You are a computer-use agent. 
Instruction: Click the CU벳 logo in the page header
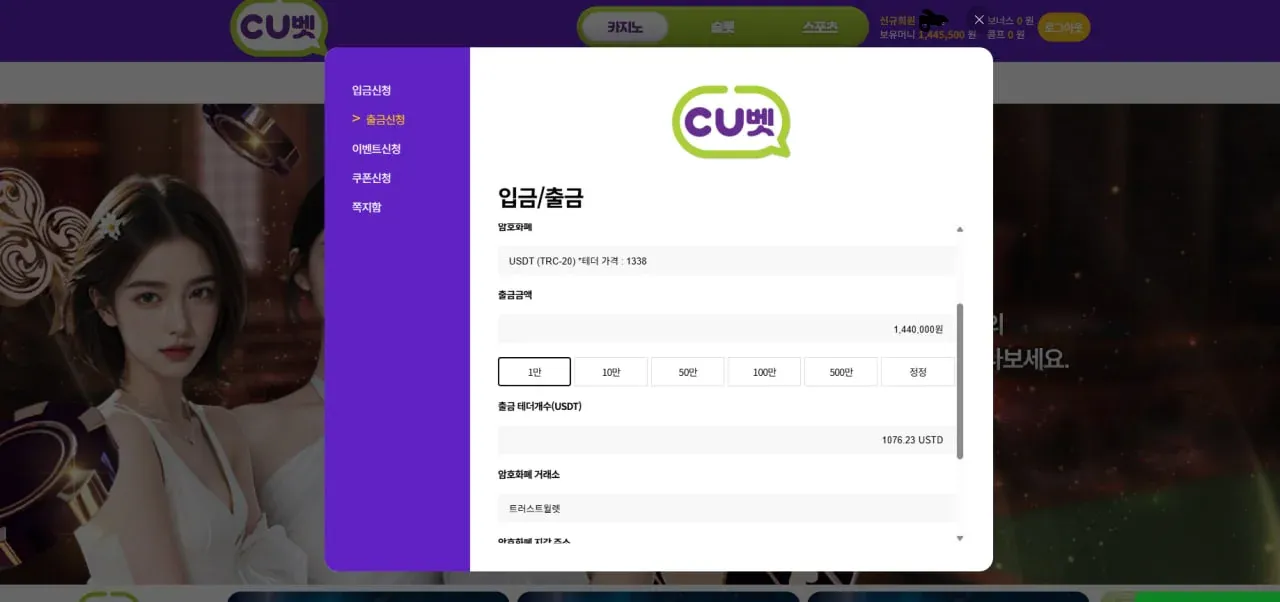[x=278, y=29]
